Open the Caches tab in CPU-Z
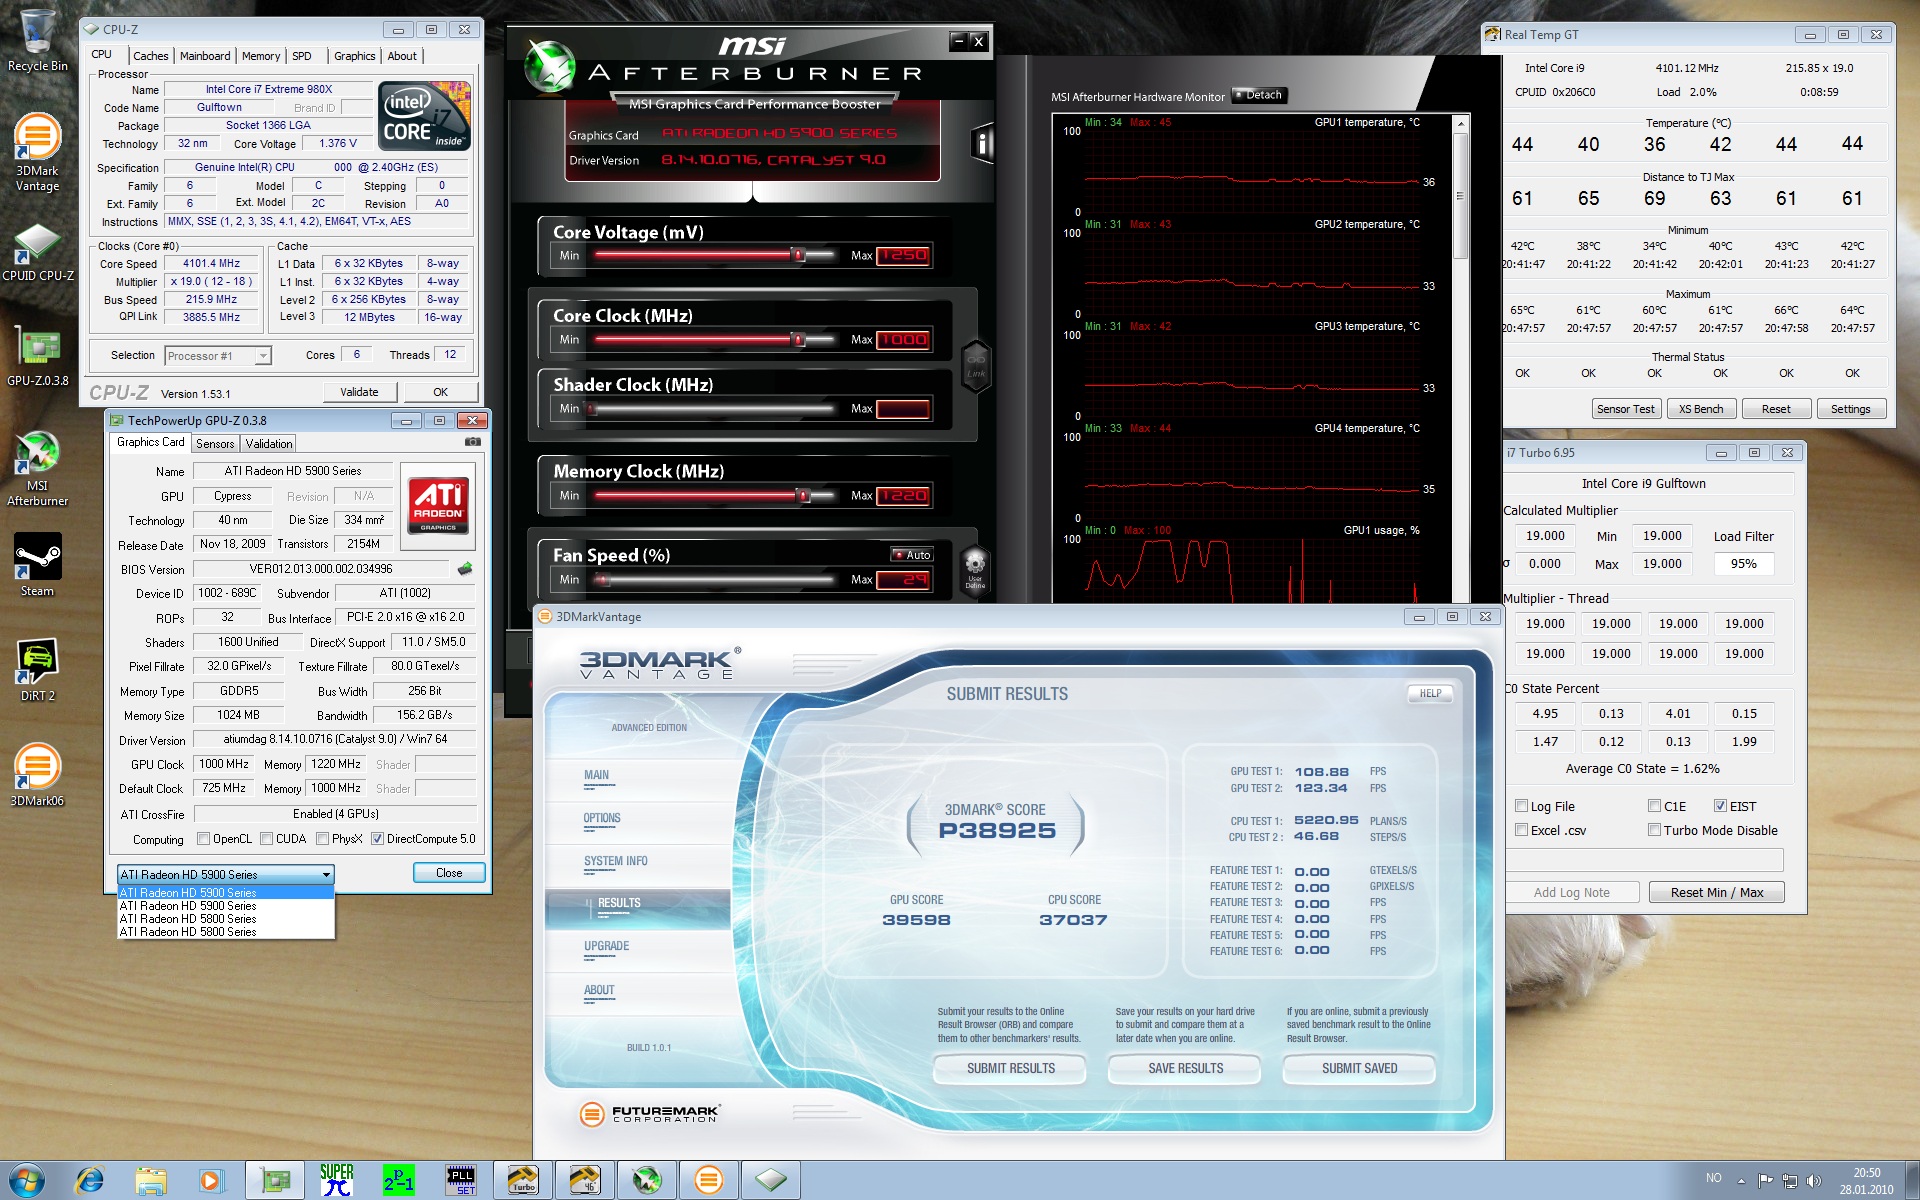 [x=151, y=56]
